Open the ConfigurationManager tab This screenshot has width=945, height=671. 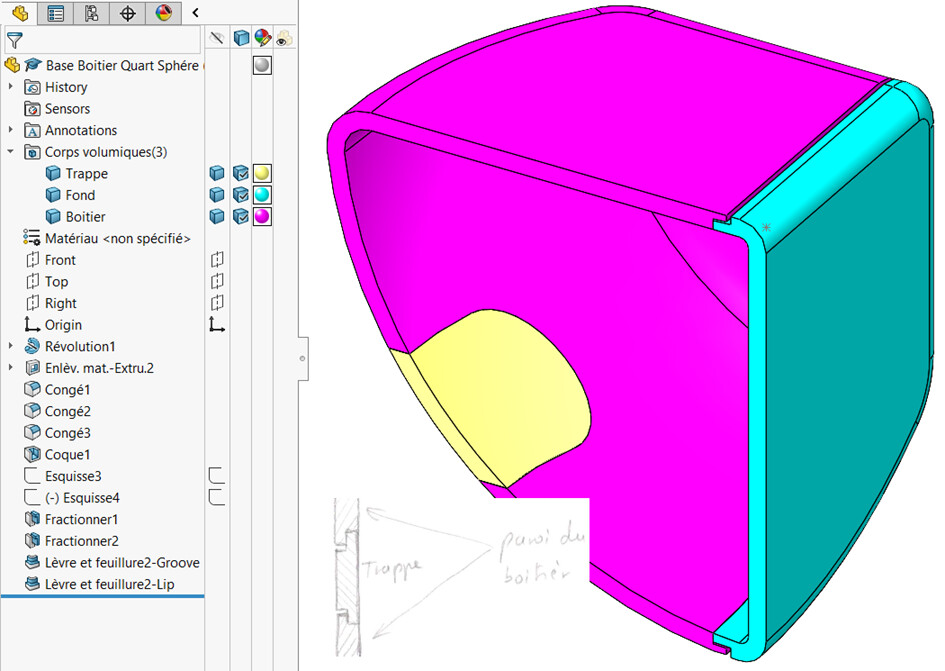pyautogui.click(x=92, y=13)
